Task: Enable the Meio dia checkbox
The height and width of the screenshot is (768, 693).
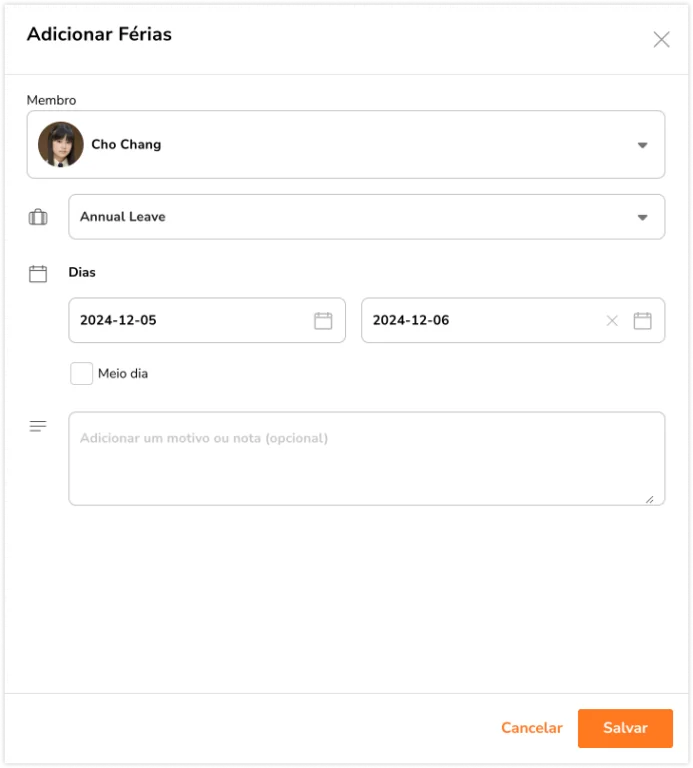Action: click(x=81, y=374)
